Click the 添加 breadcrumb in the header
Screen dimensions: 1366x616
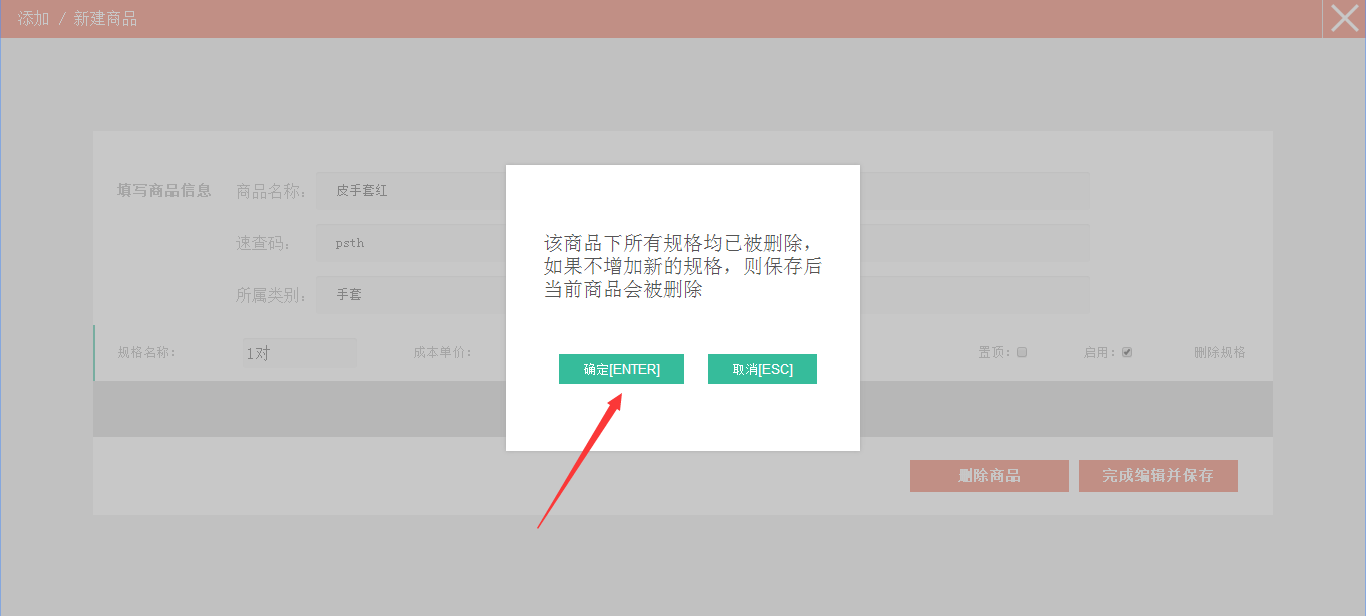(x=33, y=19)
